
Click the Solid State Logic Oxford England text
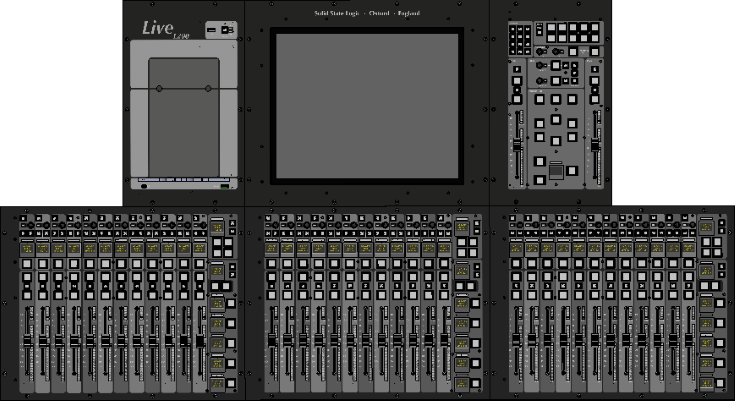pos(367,13)
